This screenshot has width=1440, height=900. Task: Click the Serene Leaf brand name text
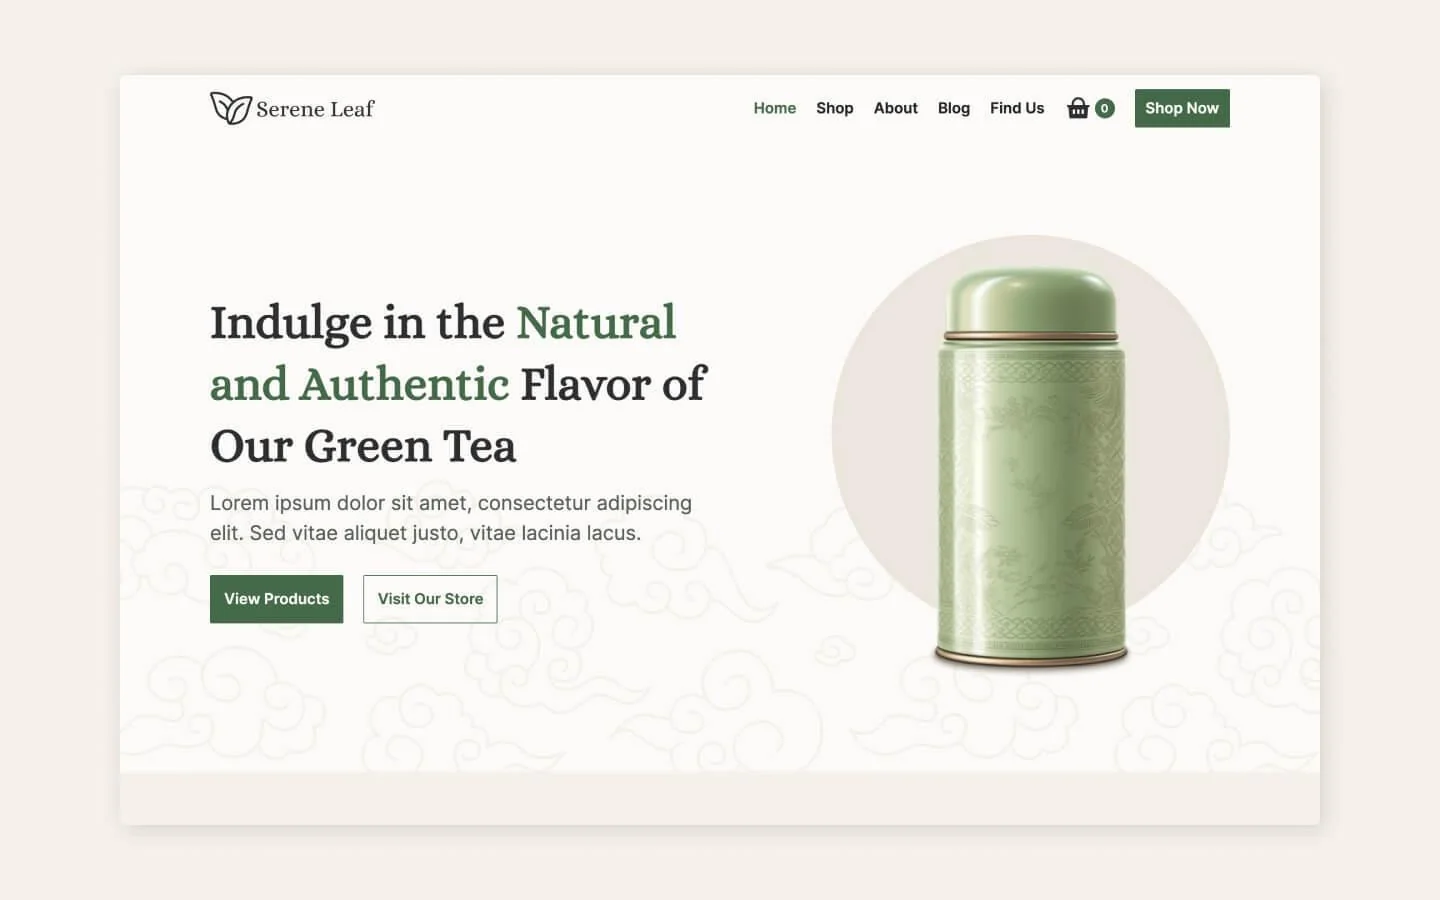click(x=315, y=109)
